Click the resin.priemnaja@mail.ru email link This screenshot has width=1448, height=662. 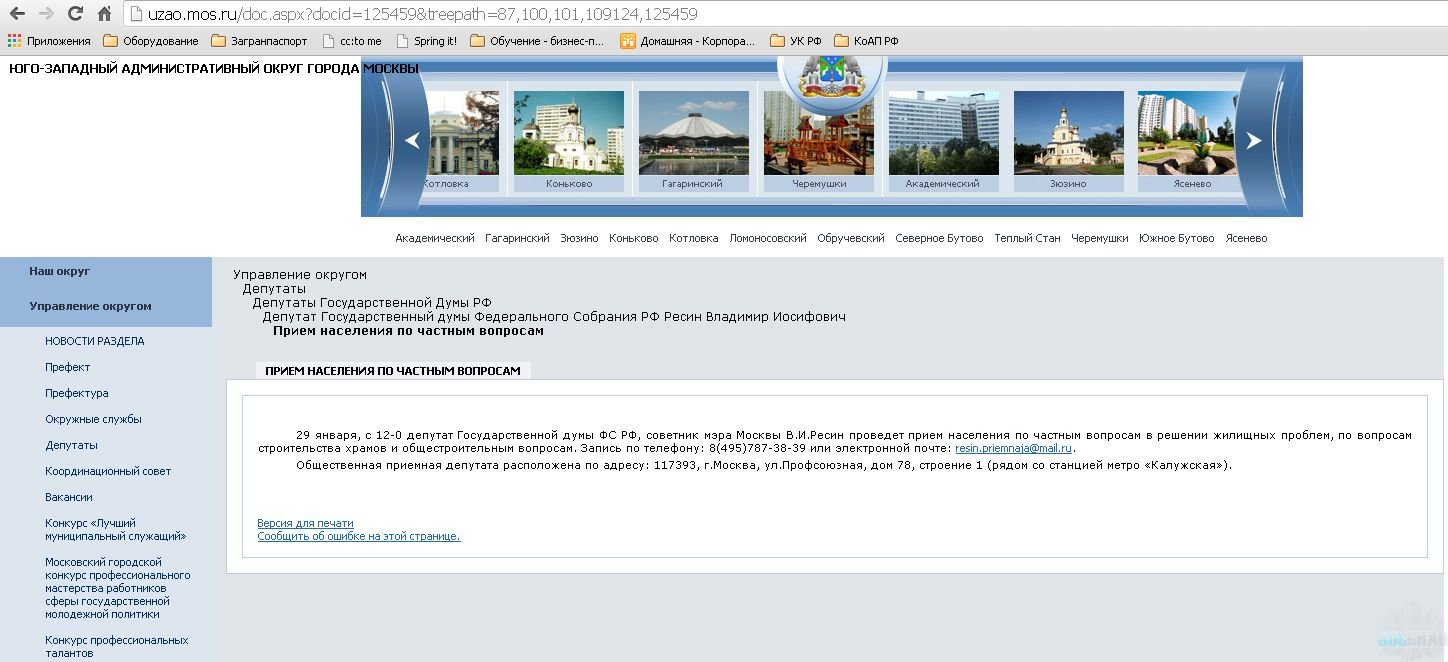tap(1013, 449)
